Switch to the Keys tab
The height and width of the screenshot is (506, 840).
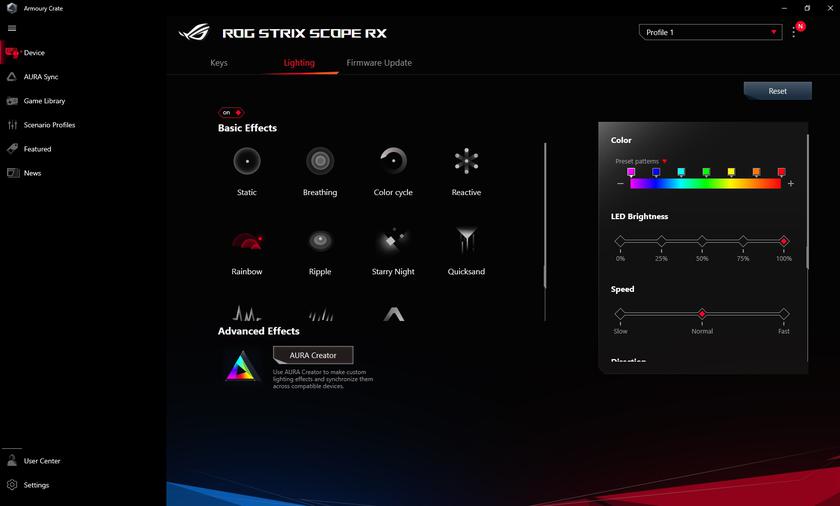tap(219, 63)
